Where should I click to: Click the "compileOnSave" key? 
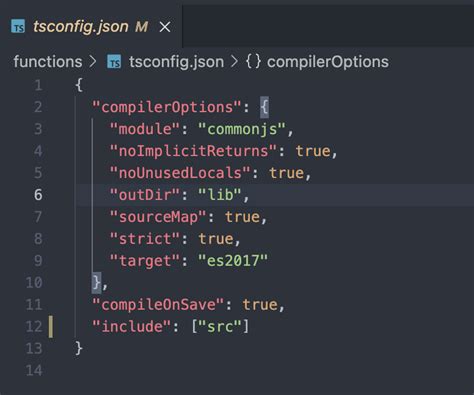158,305
